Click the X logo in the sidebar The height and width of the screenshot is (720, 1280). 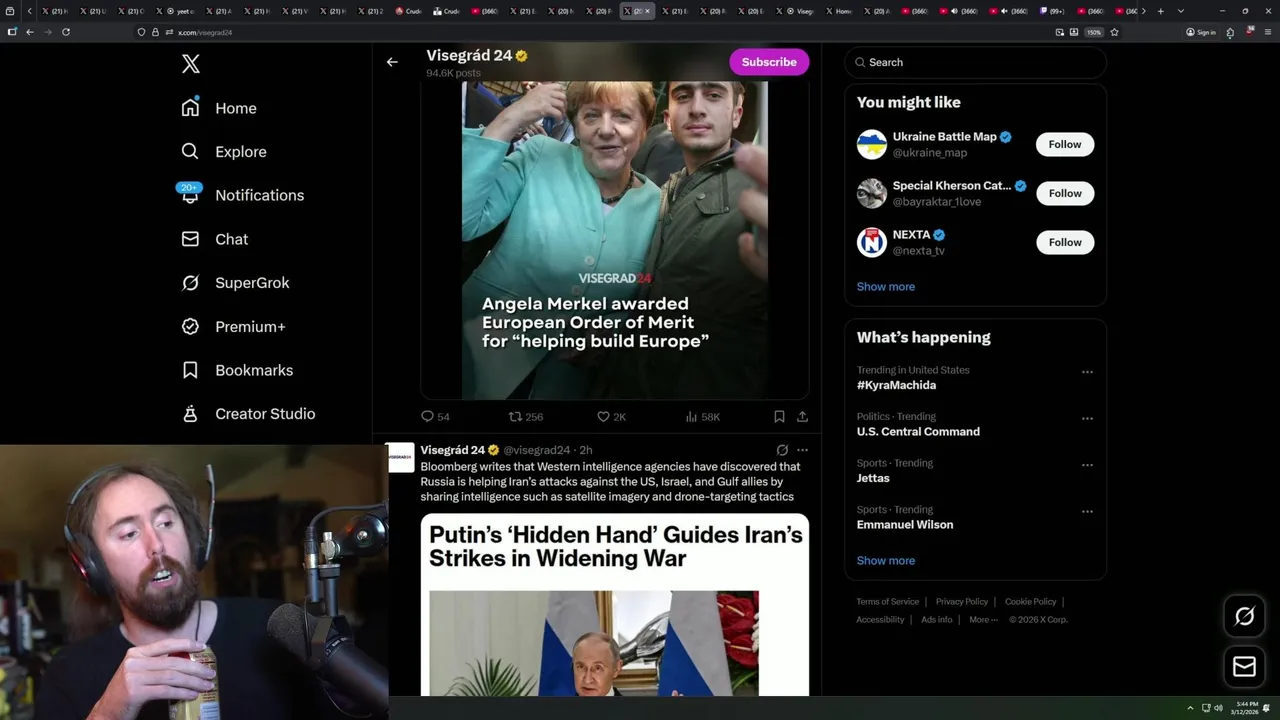click(x=191, y=64)
